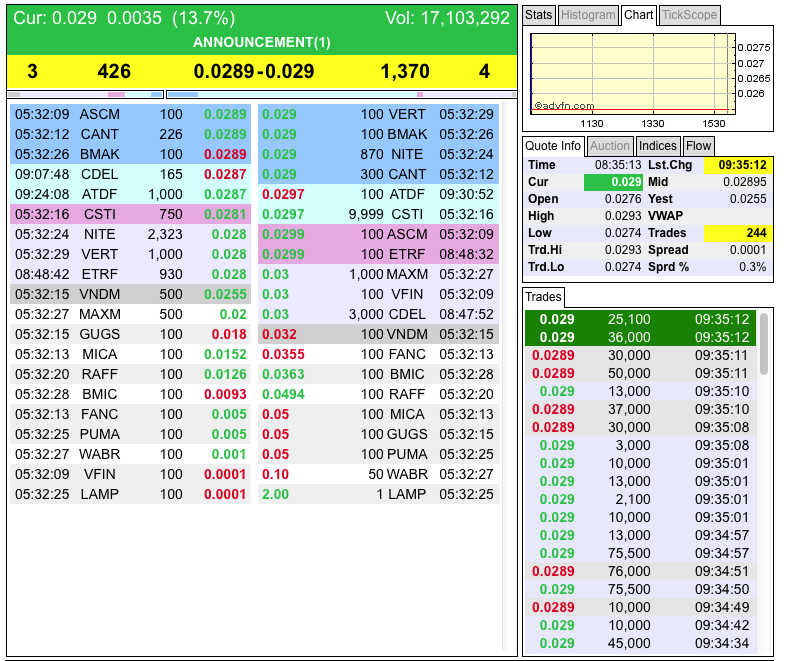790x661 pixels.
Task: Select the ASCM bid row at 0.0289
Action: click(x=130, y=114)
